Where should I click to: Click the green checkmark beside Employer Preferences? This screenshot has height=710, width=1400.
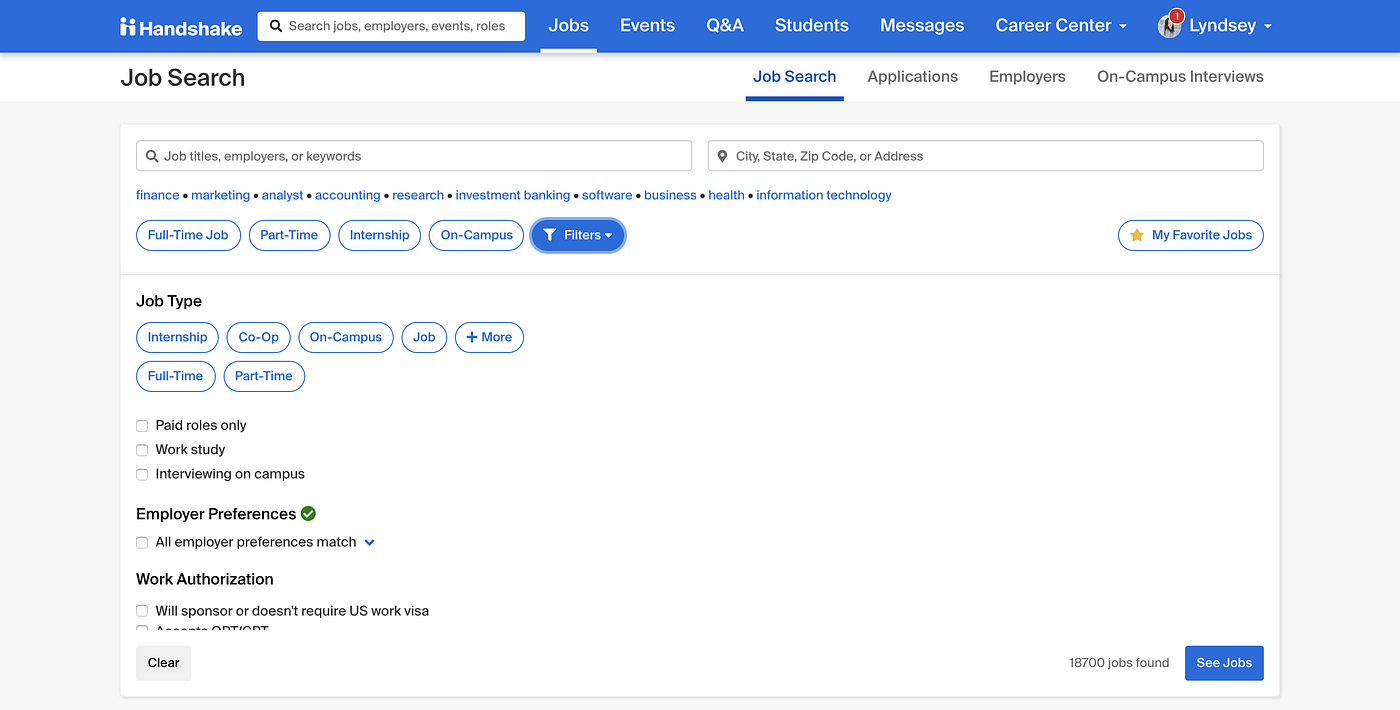tap(308, 513)
